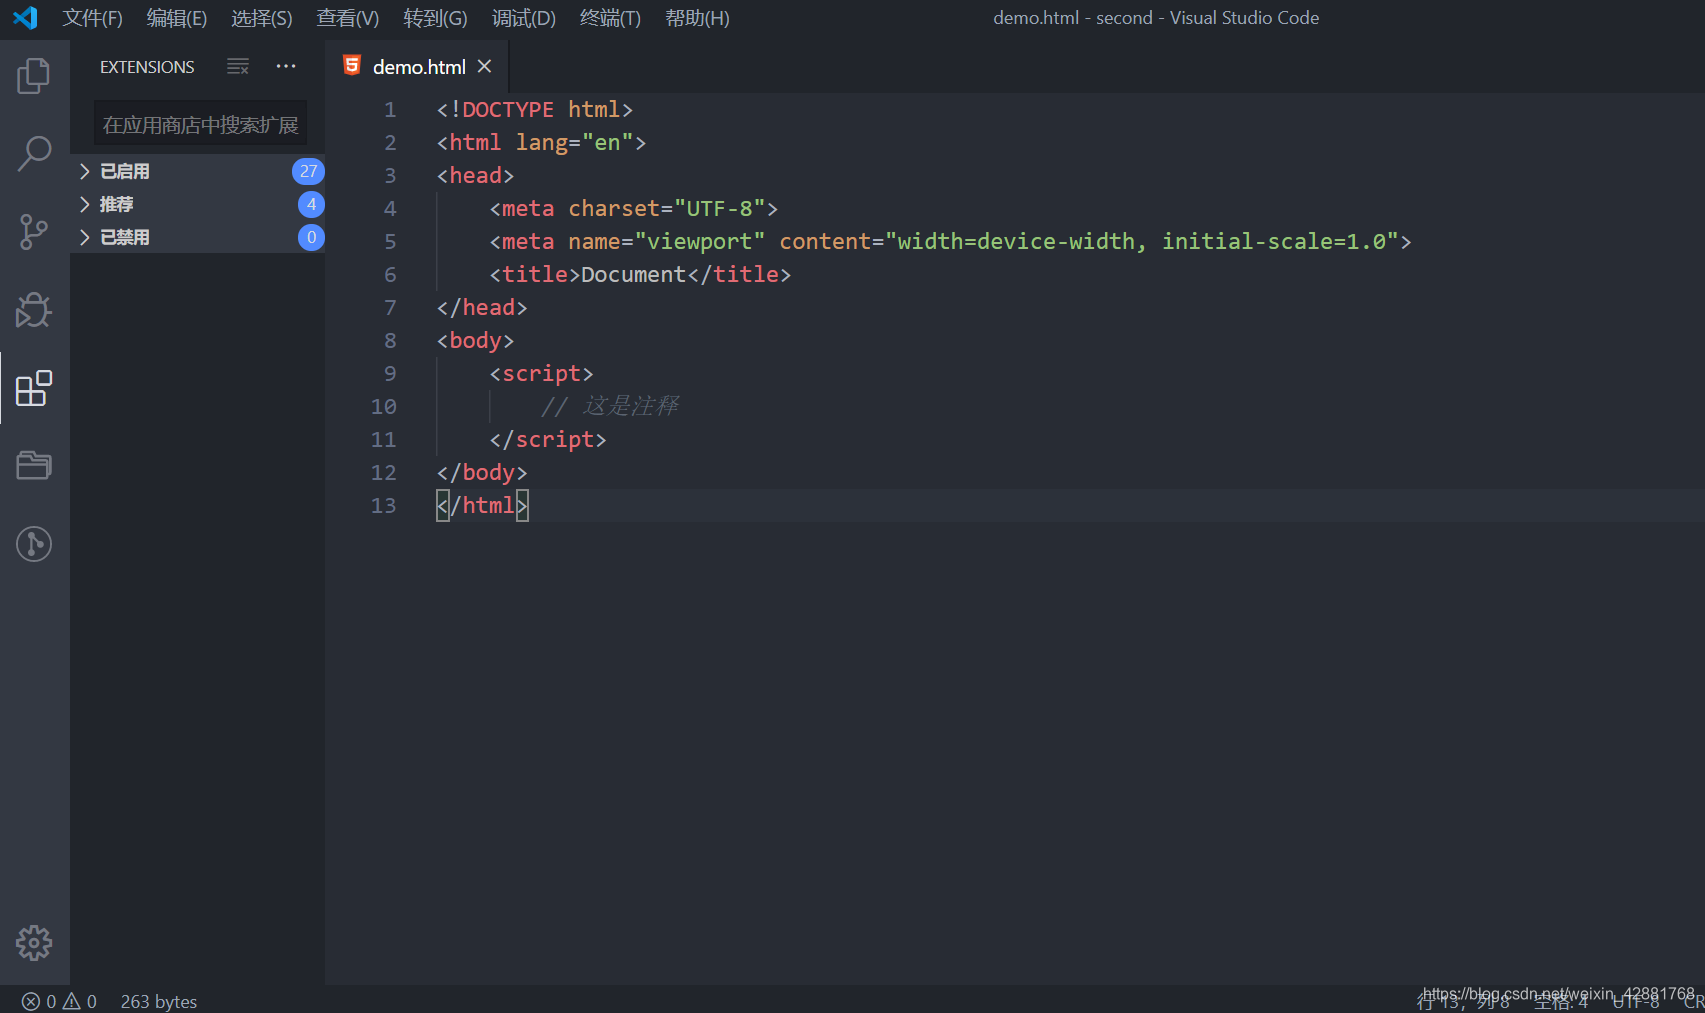Expand the 已启用 extensions section
Viewport: 1705px width, 1013px height.
click(x=197, y=171)
